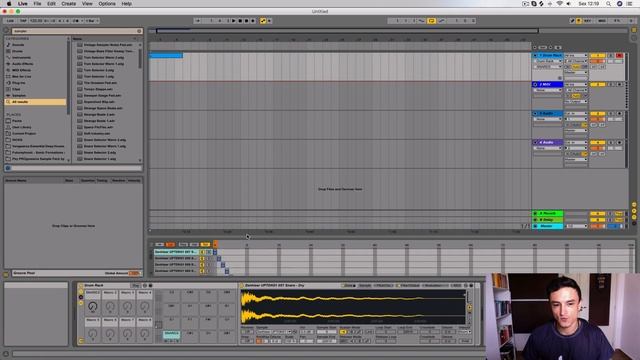Click the first Drum Rack macro knob
Screen dimensions: 640x360
tap(93, 306)
